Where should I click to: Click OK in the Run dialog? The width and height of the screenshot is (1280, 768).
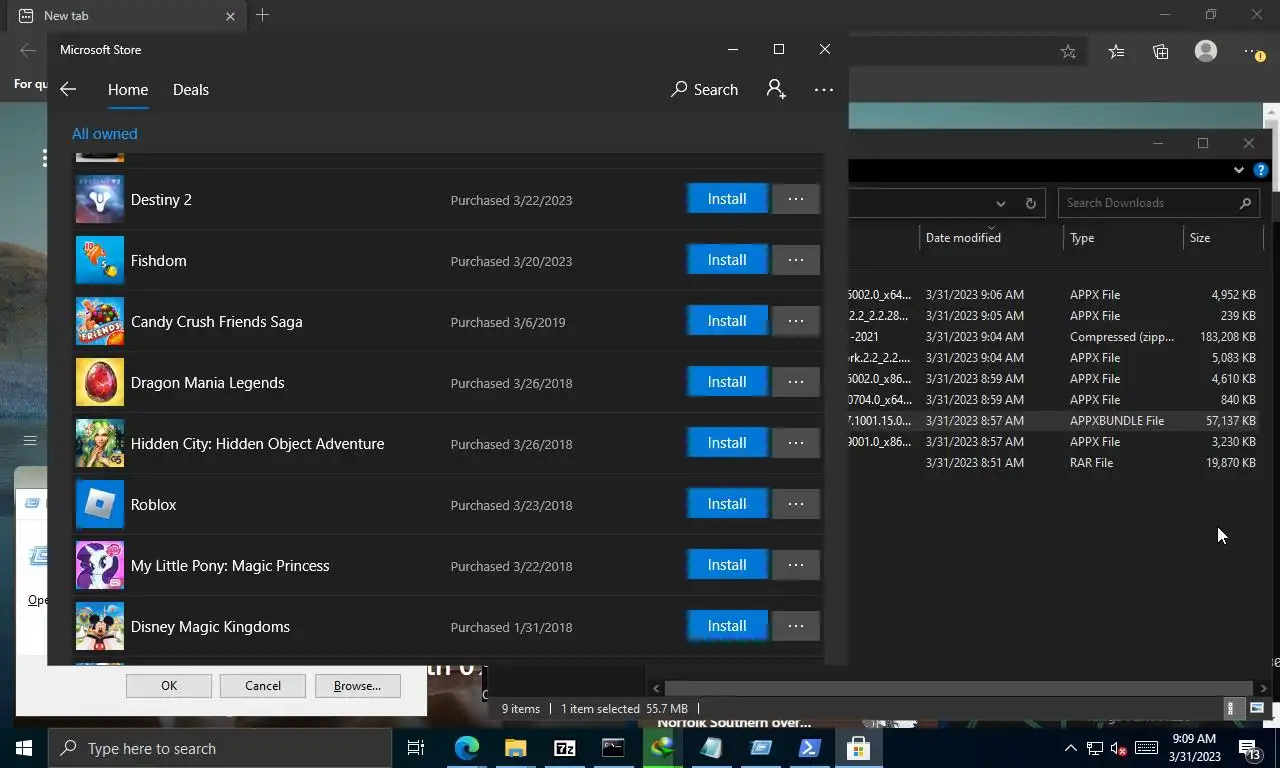(x=169, y=686)
